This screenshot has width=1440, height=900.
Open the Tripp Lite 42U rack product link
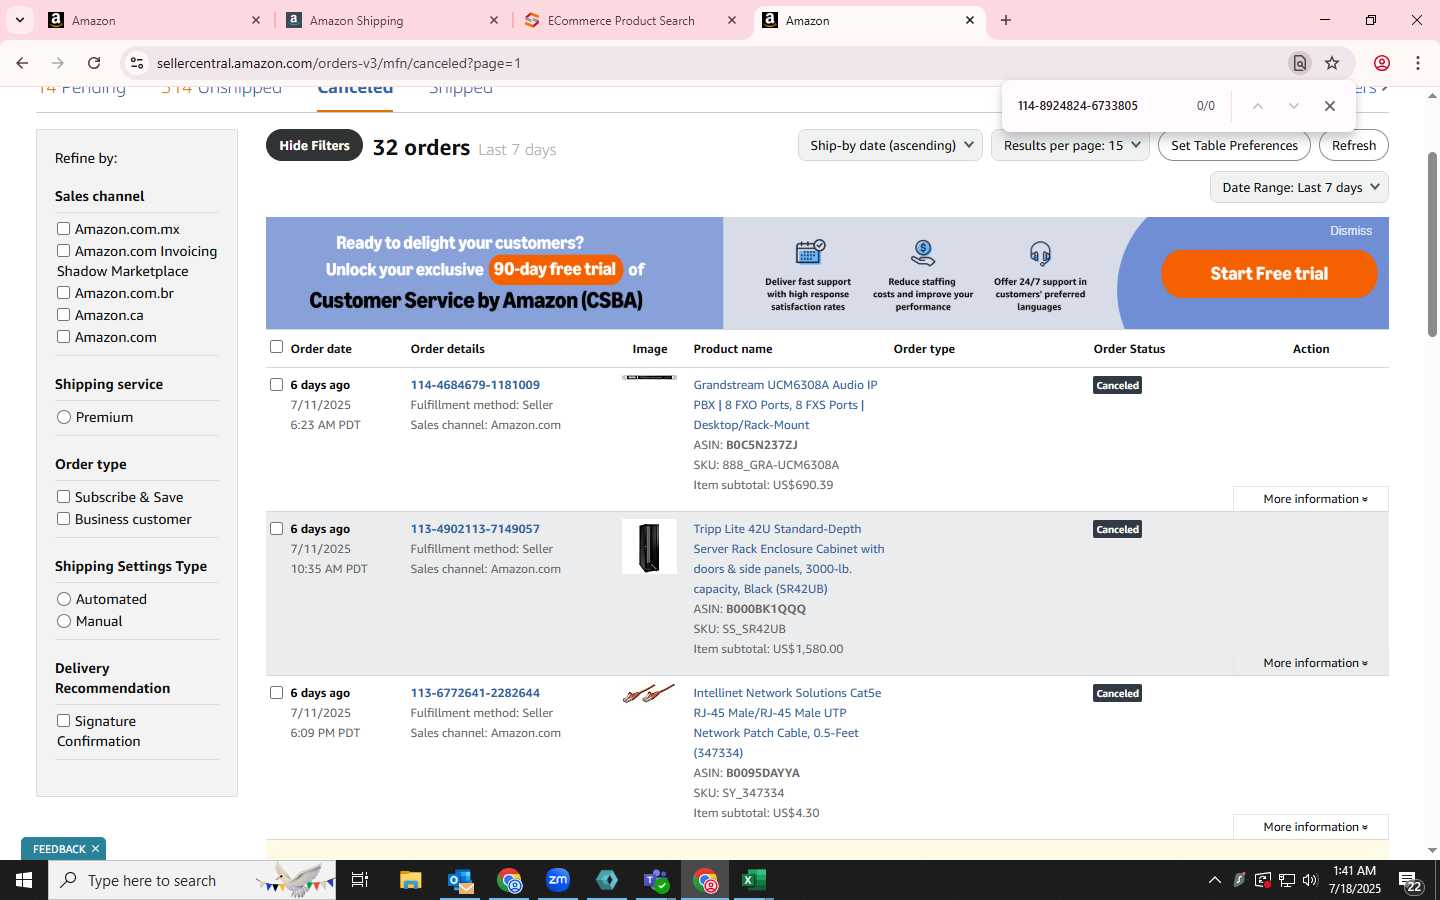(x=789, y=559)
